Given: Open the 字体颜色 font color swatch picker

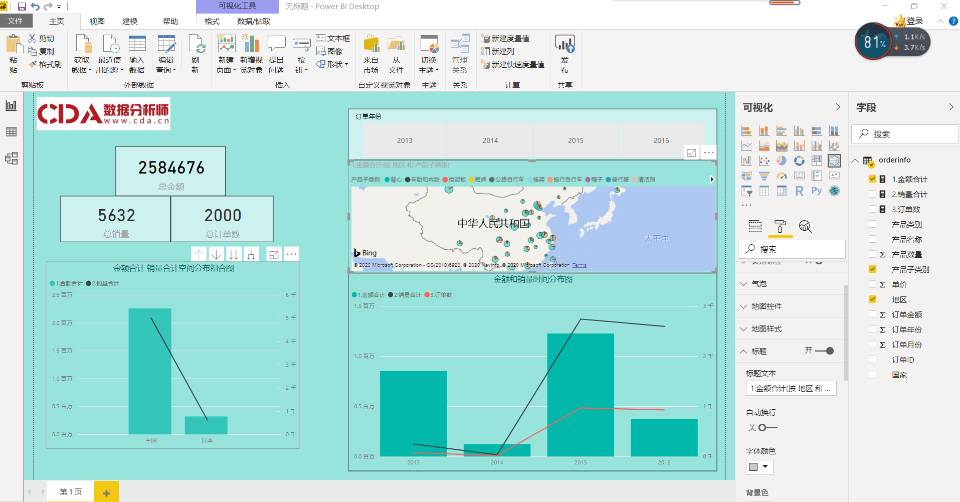Looking at the screenshot, I should point(759,466).
